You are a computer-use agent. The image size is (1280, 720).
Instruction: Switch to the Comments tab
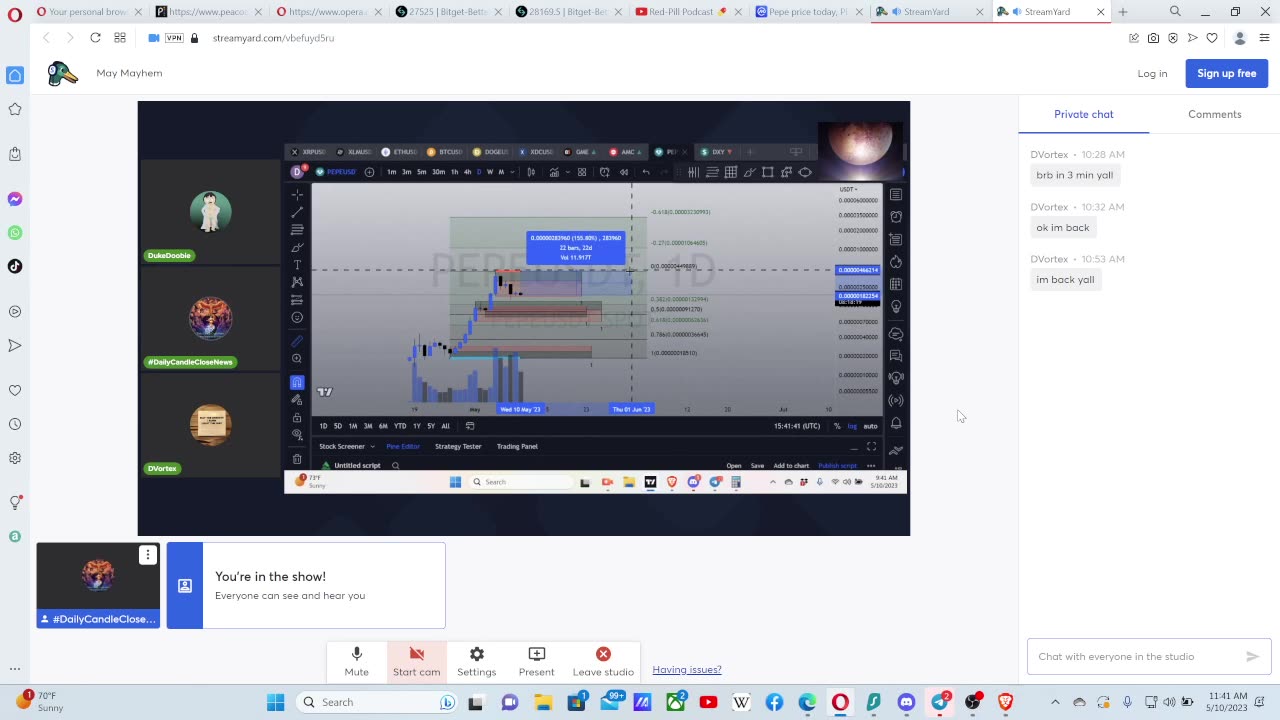[x=1214, y=114]
